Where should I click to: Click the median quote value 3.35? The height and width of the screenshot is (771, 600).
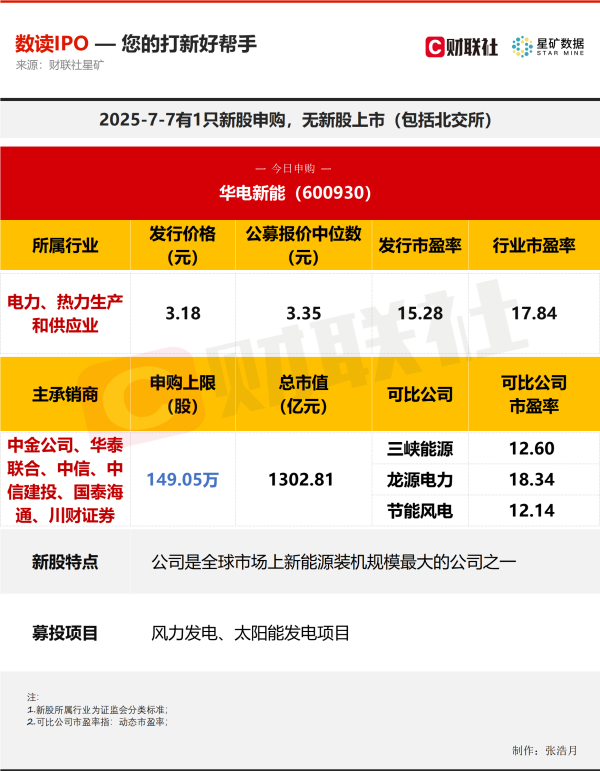tap(303, 313)
